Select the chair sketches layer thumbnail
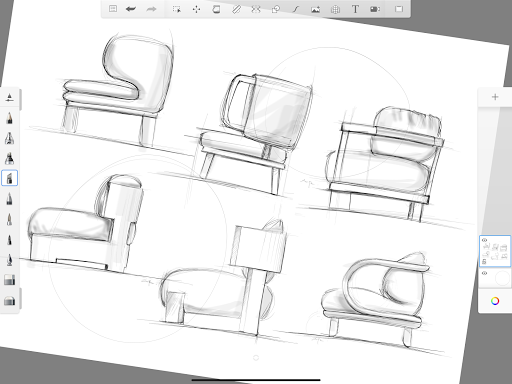The height and width of the screenshot is (384, 512). tap(495, 251)
